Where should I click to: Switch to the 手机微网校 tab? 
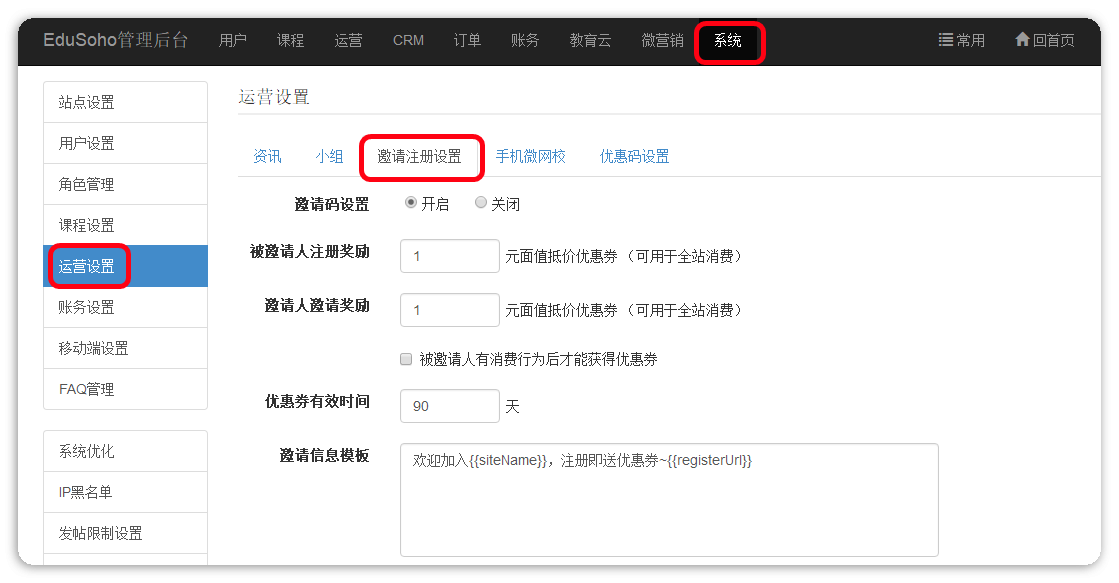530,156
